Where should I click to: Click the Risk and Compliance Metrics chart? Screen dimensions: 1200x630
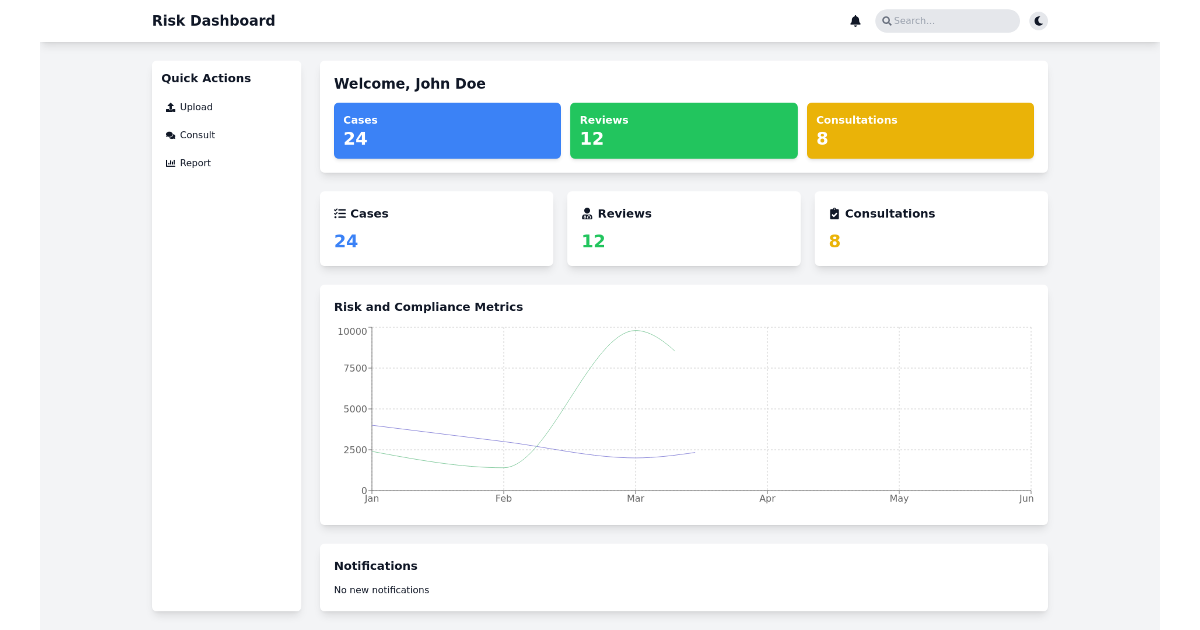[x=683, y=410]
